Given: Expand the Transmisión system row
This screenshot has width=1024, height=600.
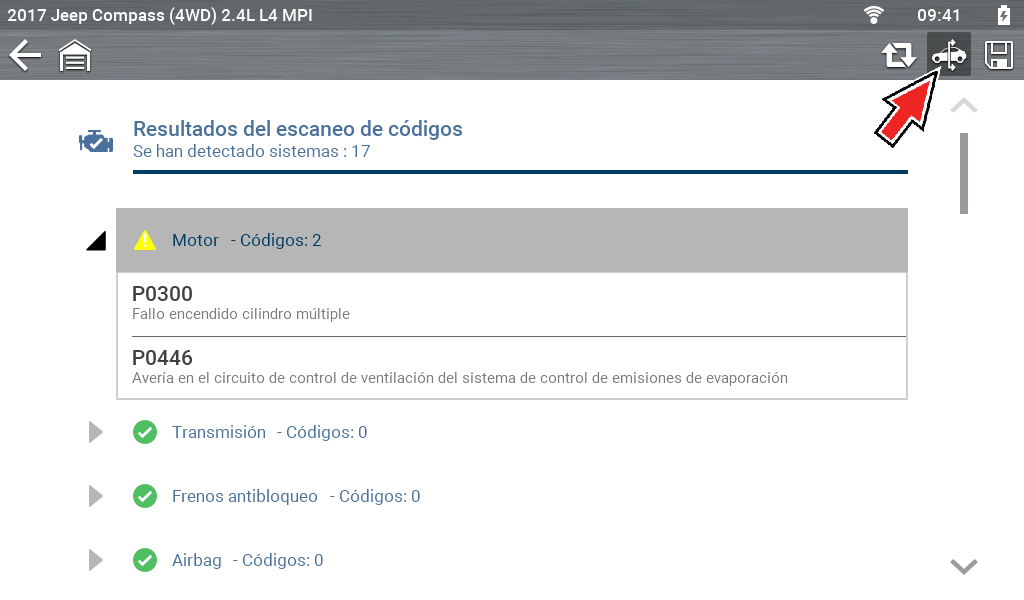Looking at the screenshot, I should 96,432.
